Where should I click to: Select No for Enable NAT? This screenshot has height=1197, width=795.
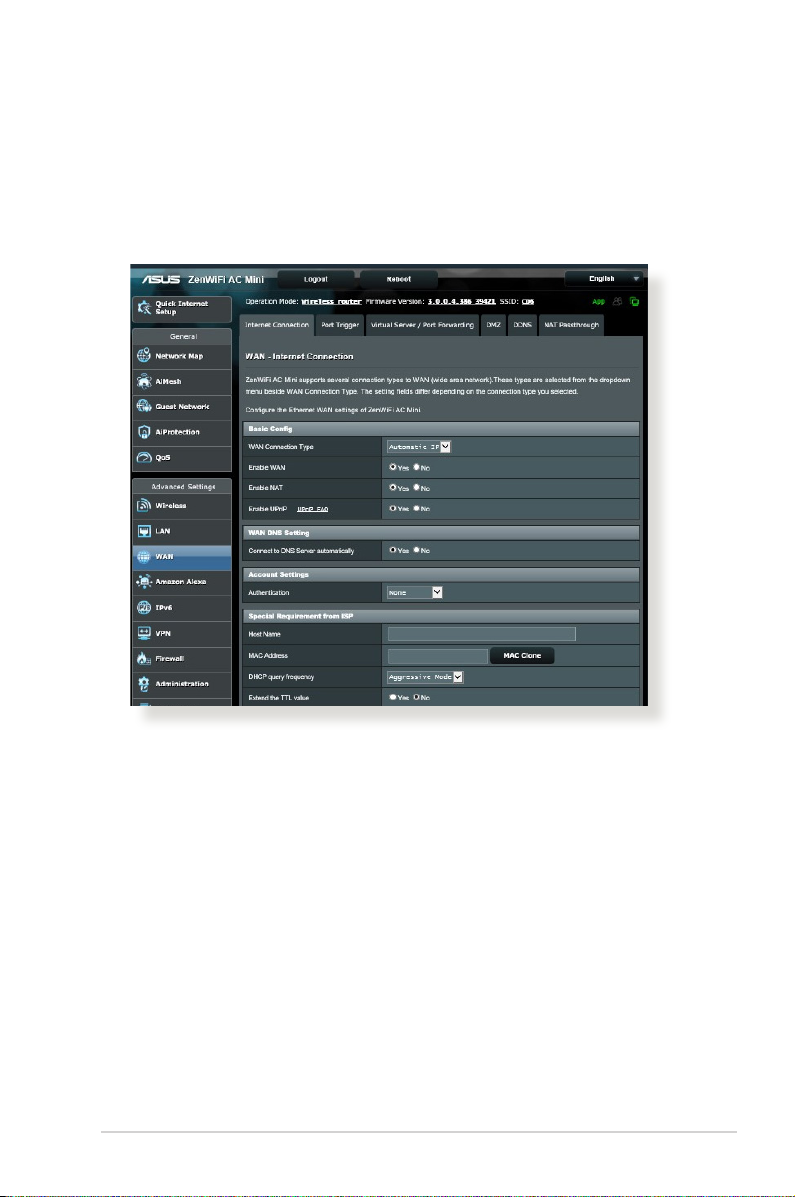(x=417, y=488)
